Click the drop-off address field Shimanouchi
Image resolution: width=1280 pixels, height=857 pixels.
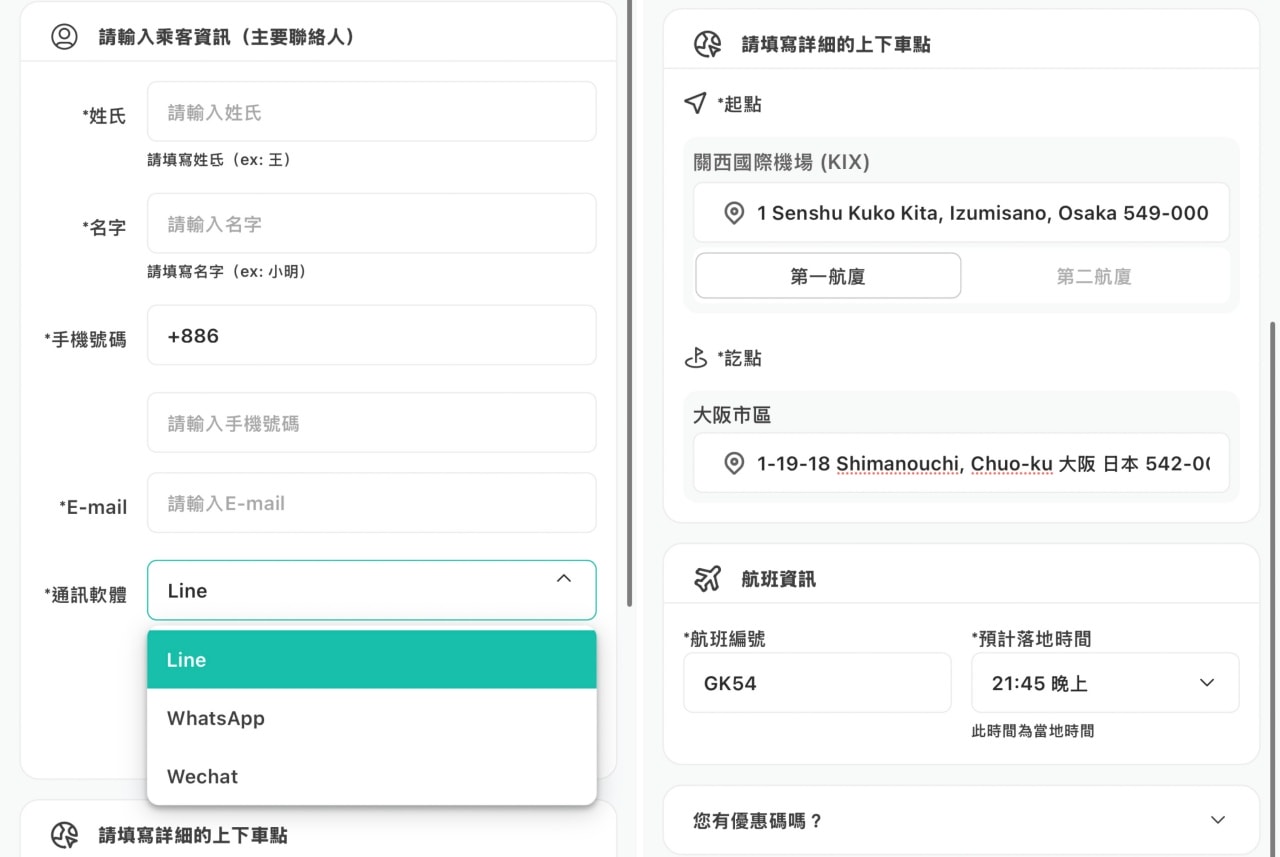pyautogui.click(x=961, y=463)
